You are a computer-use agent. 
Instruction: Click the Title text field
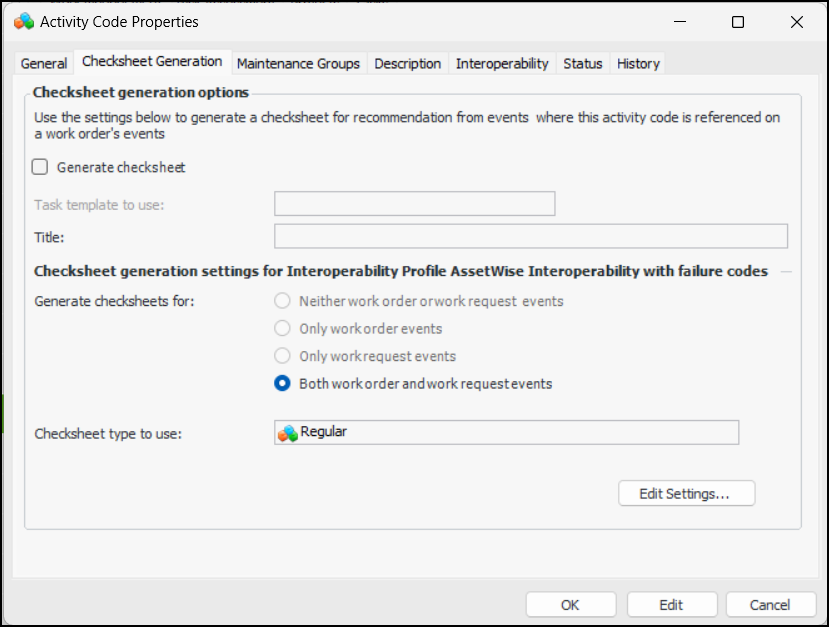(530, 236)
